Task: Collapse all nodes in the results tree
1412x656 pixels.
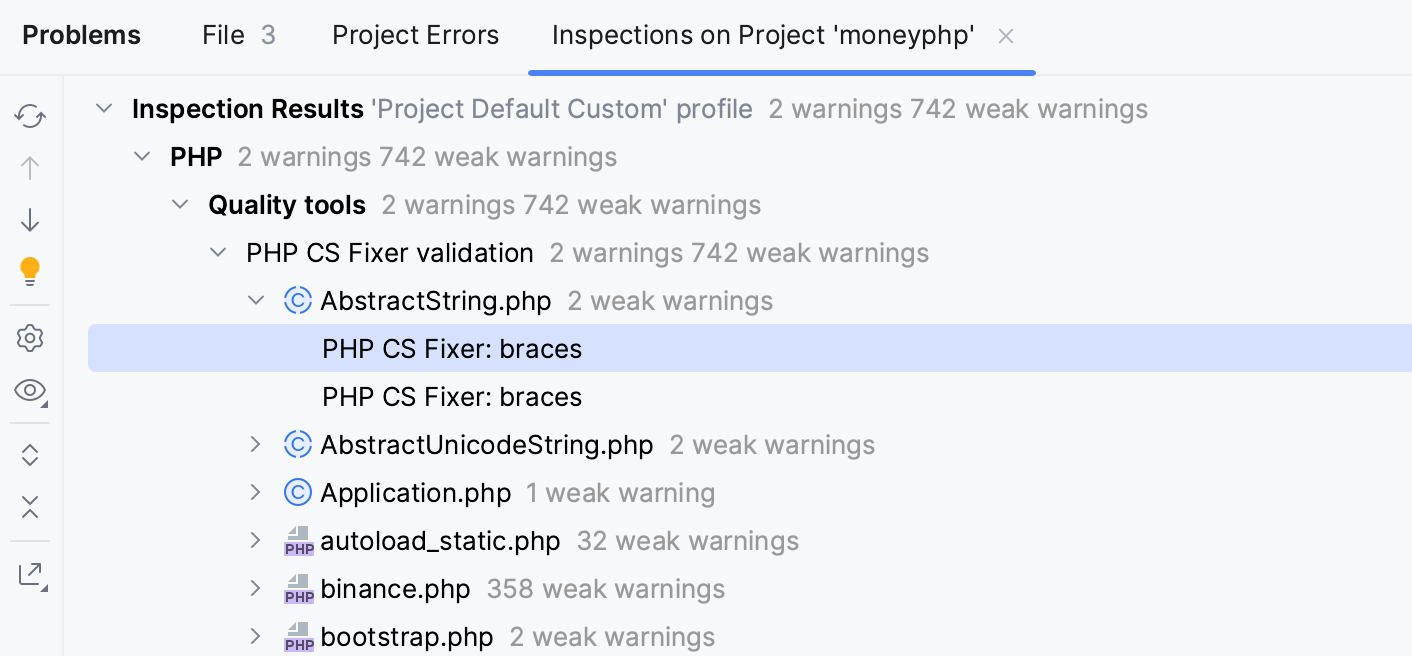Action: tap(29, 508)
